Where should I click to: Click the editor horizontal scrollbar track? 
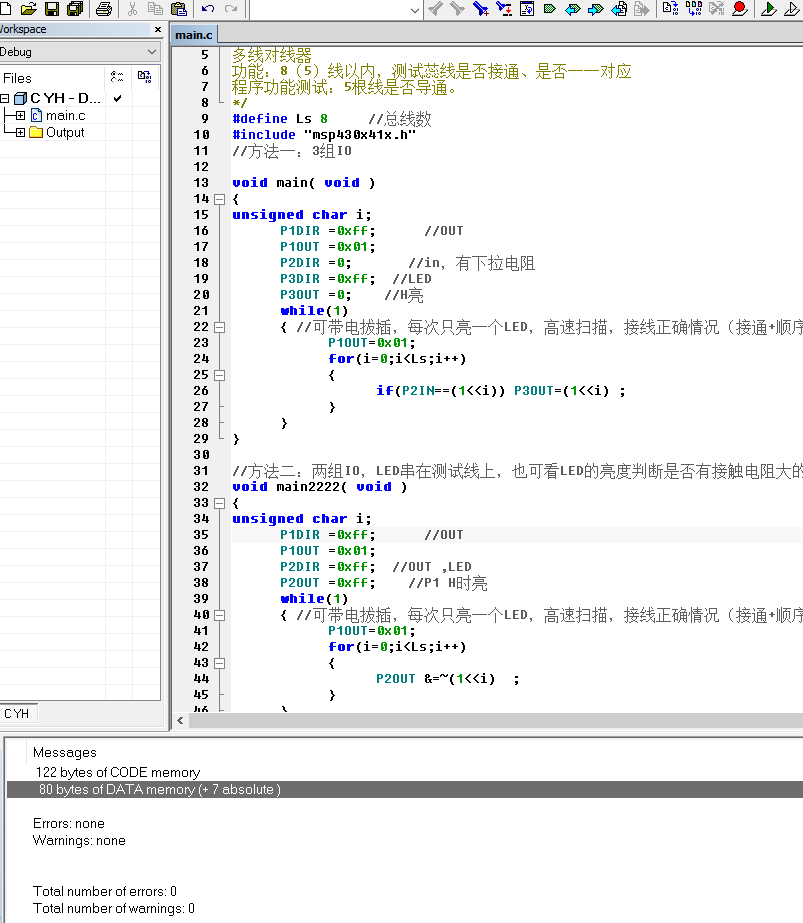tap(495, 721)
